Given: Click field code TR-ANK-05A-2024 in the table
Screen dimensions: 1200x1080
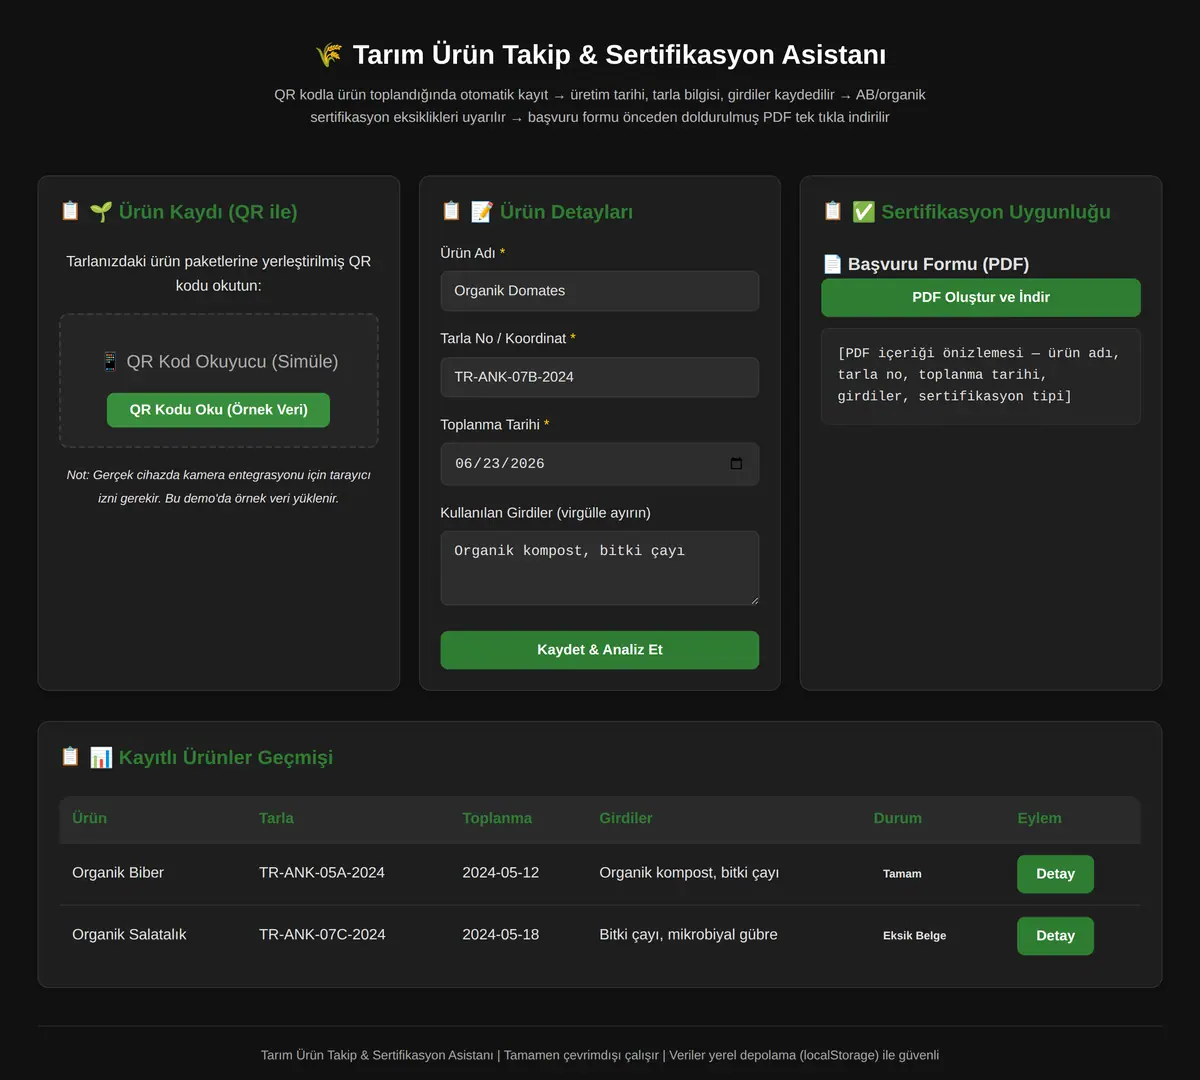Looking at the screenshot, I should tap(322, 873).
